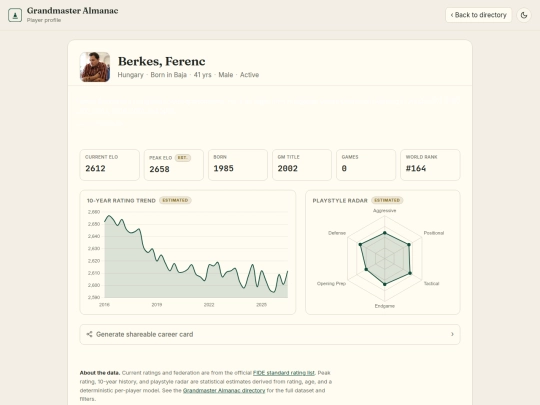Click the Playstyle Radar heading
Image resolution: width=540 pixels, height=405 pixels.
point(340,200)
